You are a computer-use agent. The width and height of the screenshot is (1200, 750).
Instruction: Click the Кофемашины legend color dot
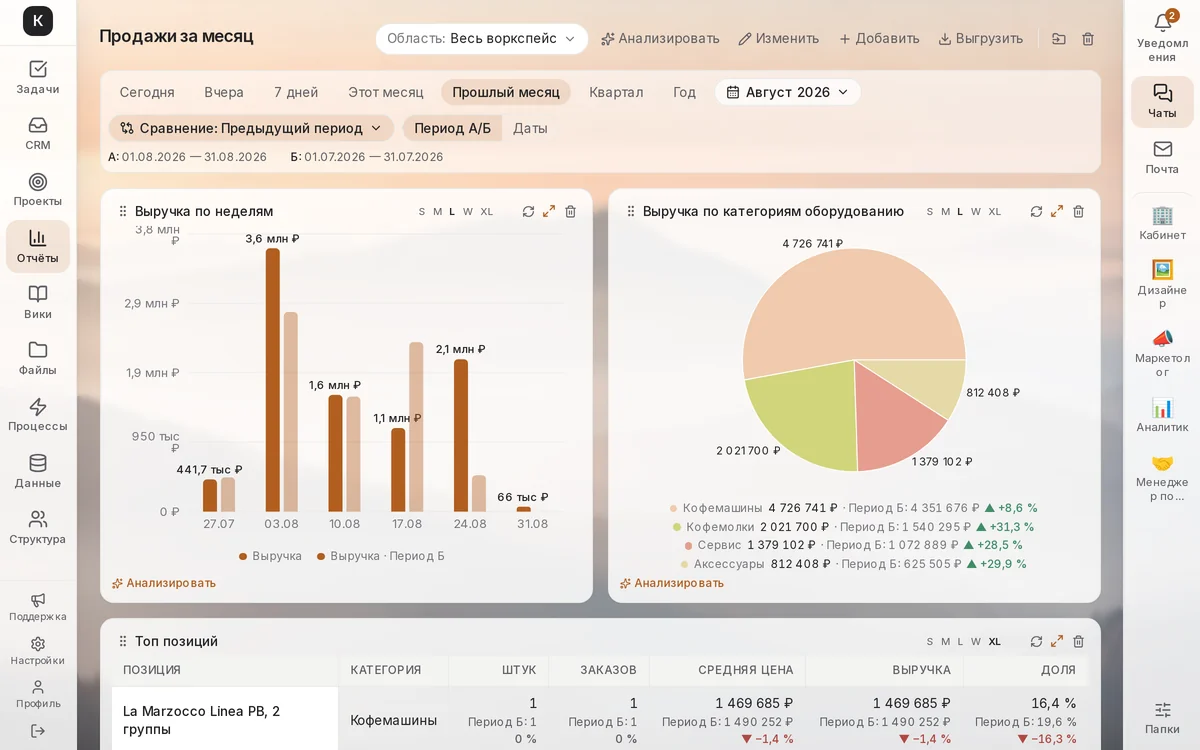[x=673, y=508]
